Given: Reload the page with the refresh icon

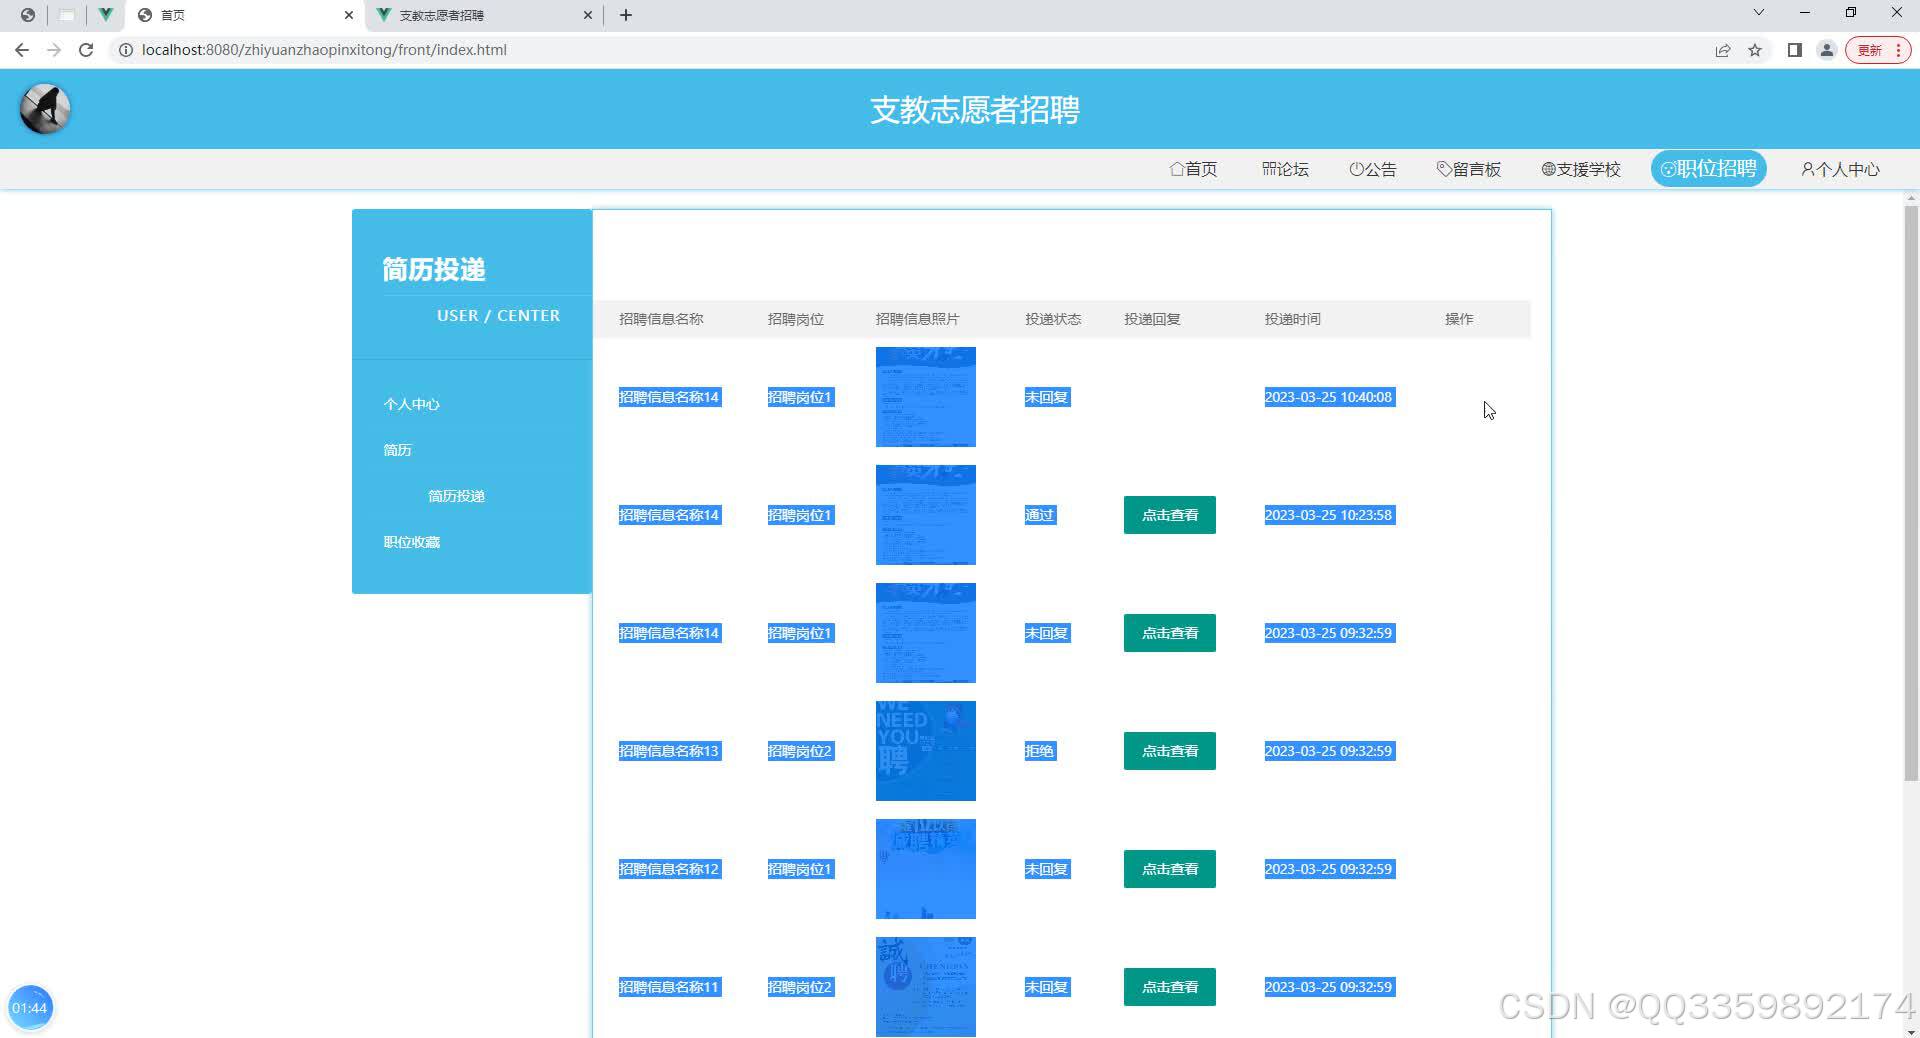Looking at the screenshot, I should coord(86,50).
